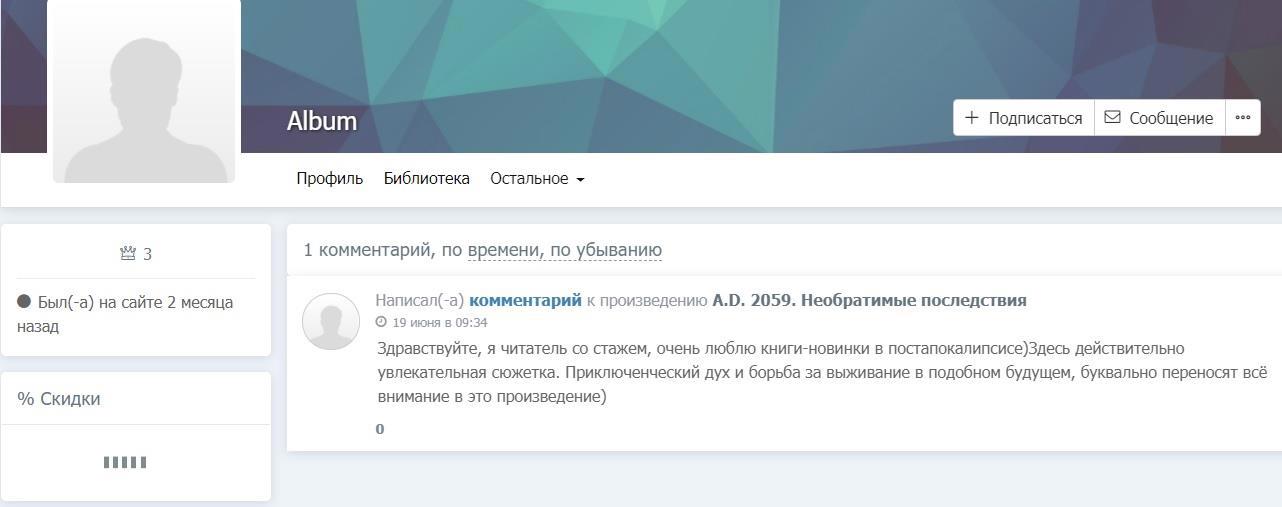This screenshot has width=1282, height=507.
Task: Open the three-dots more options menu
Action: point(1242,118)
